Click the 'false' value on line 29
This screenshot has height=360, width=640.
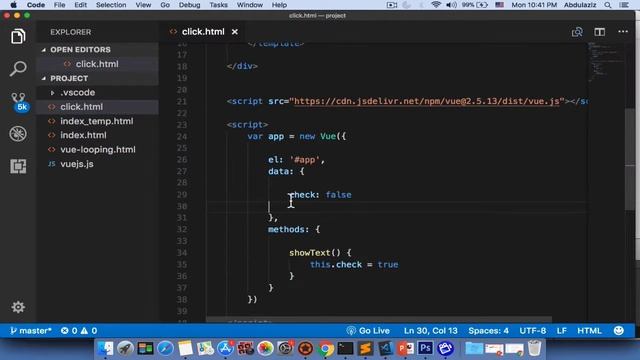[x=338, y=195]
